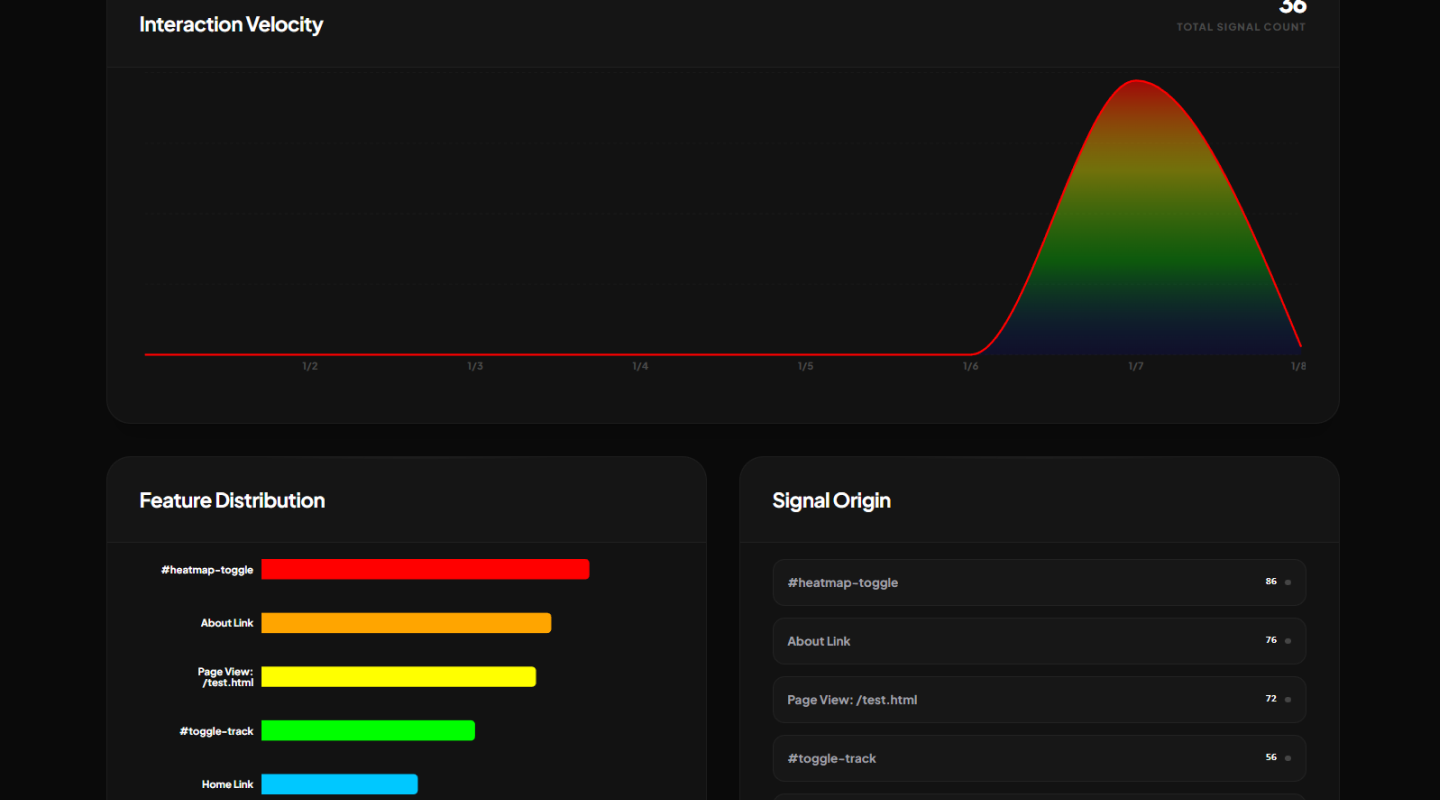Viewport: 1440px width, 800px height.
Task: Select the 1/2 tick on the velocity chart
Action: 310,366
